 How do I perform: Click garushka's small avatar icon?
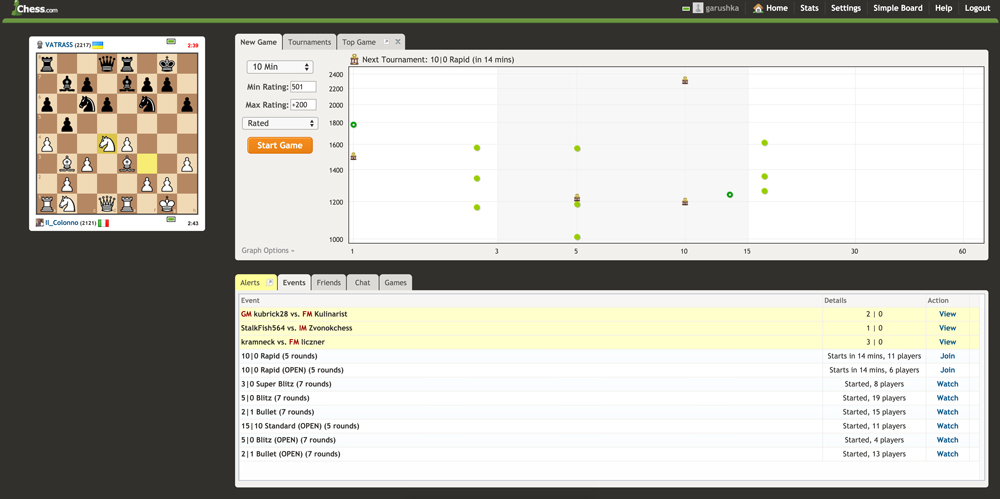pos(698,8)
